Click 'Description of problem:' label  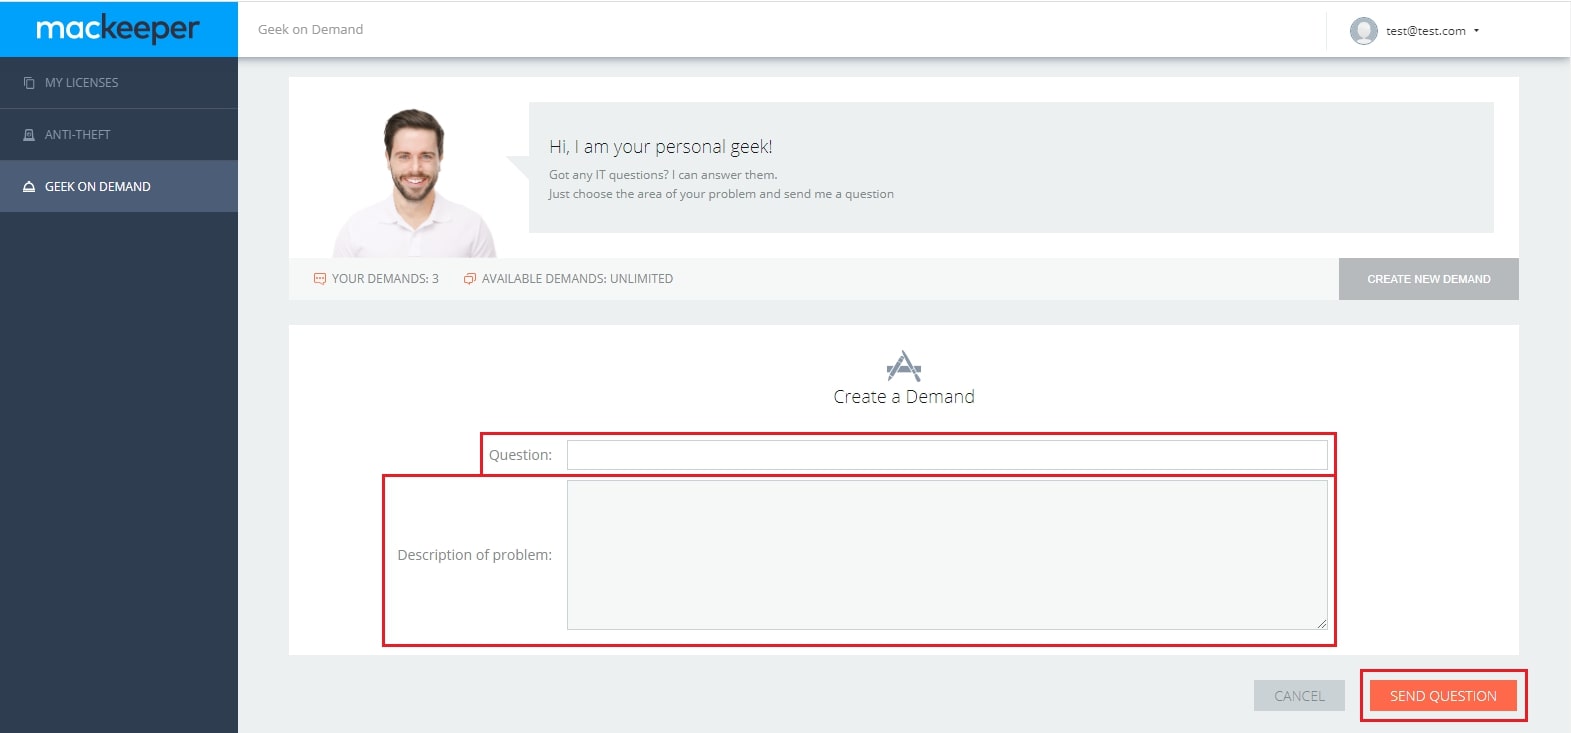[x=474, y=555]
